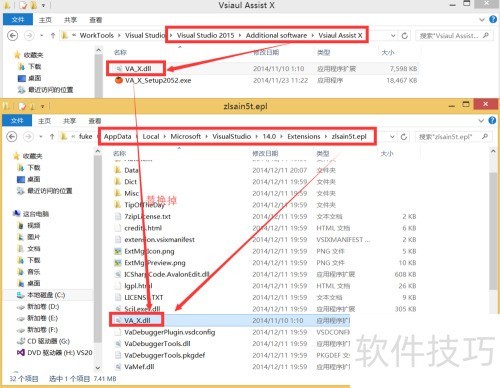Switch to 主页 tab in zlsain5t.epl window
The image size is (500, 388).
pyautogui.click(x=44, y=121)
